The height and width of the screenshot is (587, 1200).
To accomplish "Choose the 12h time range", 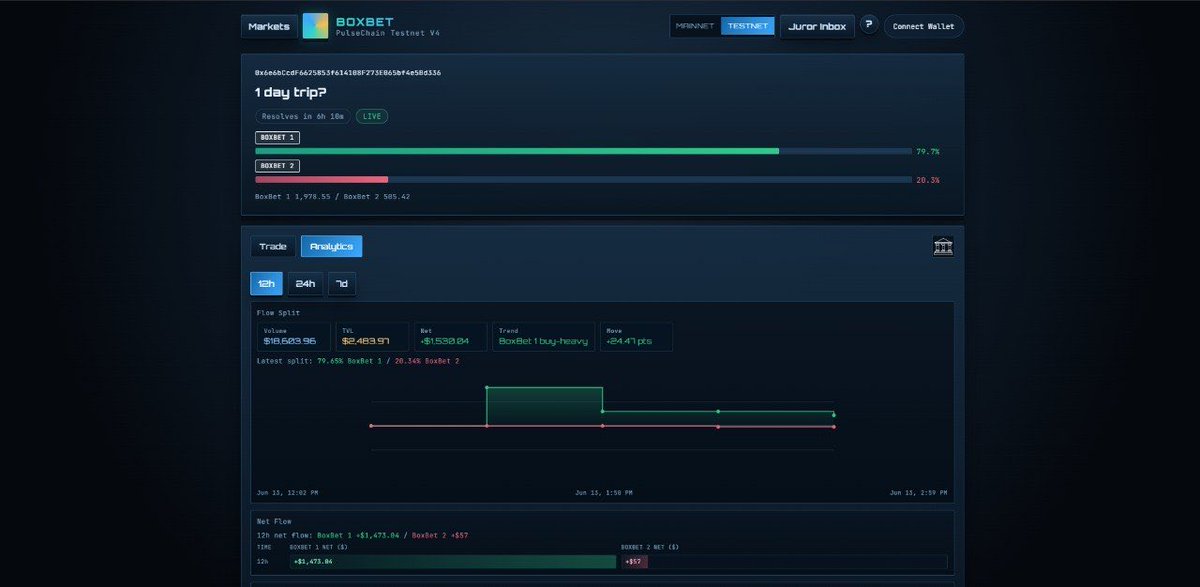I will tap(266, 284).
